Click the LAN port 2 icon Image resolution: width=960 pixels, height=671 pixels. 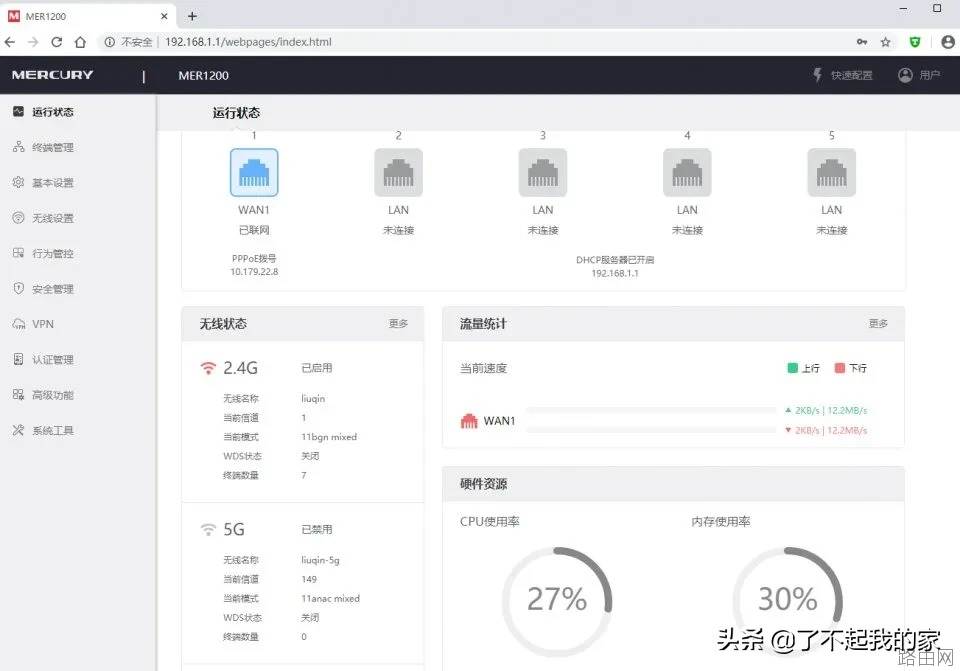pyautogui.click(x=399, y=172)
